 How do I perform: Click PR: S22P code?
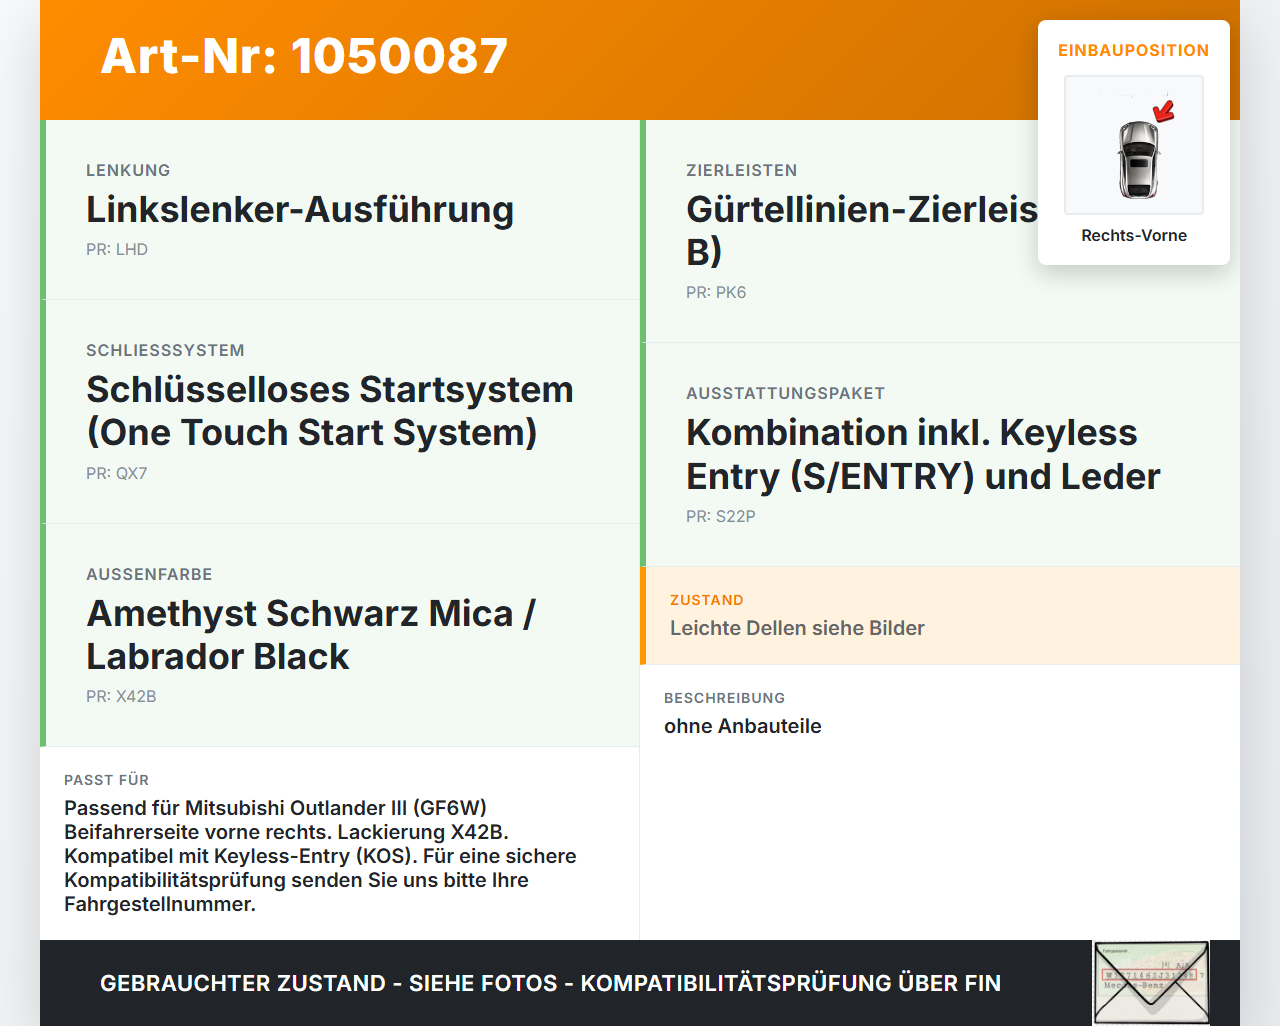pos(721,516)
